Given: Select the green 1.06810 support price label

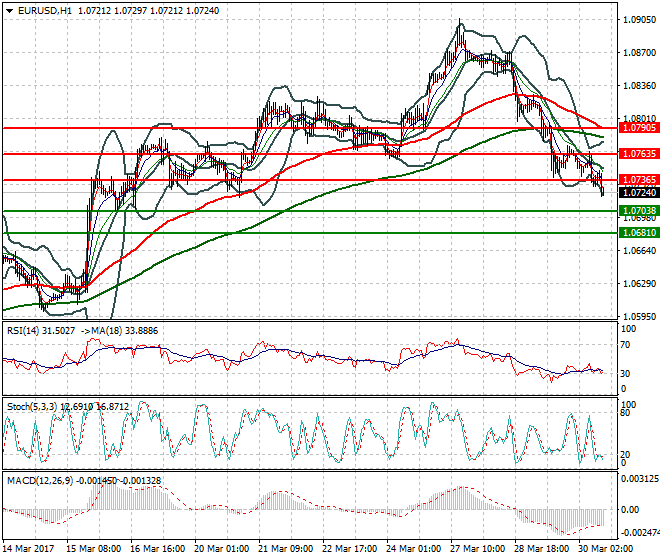Looking at the screenshot, I should pos(639,232).
